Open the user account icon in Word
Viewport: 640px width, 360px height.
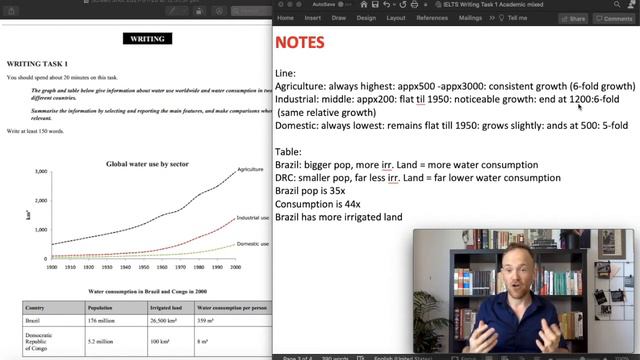631,4
